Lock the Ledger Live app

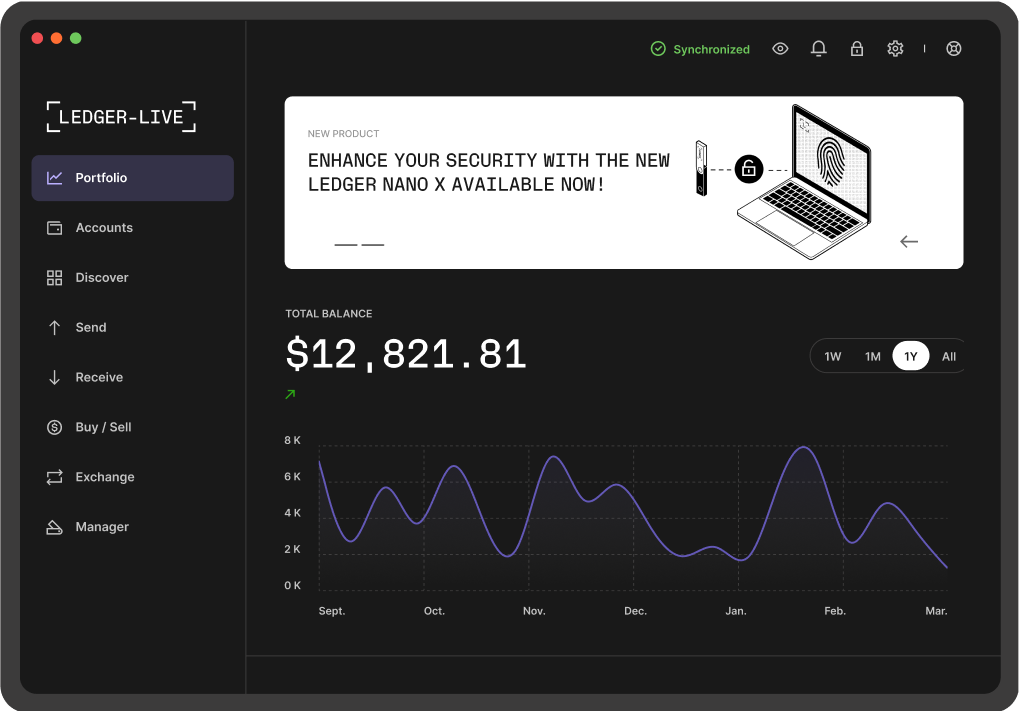pos(856,48)
